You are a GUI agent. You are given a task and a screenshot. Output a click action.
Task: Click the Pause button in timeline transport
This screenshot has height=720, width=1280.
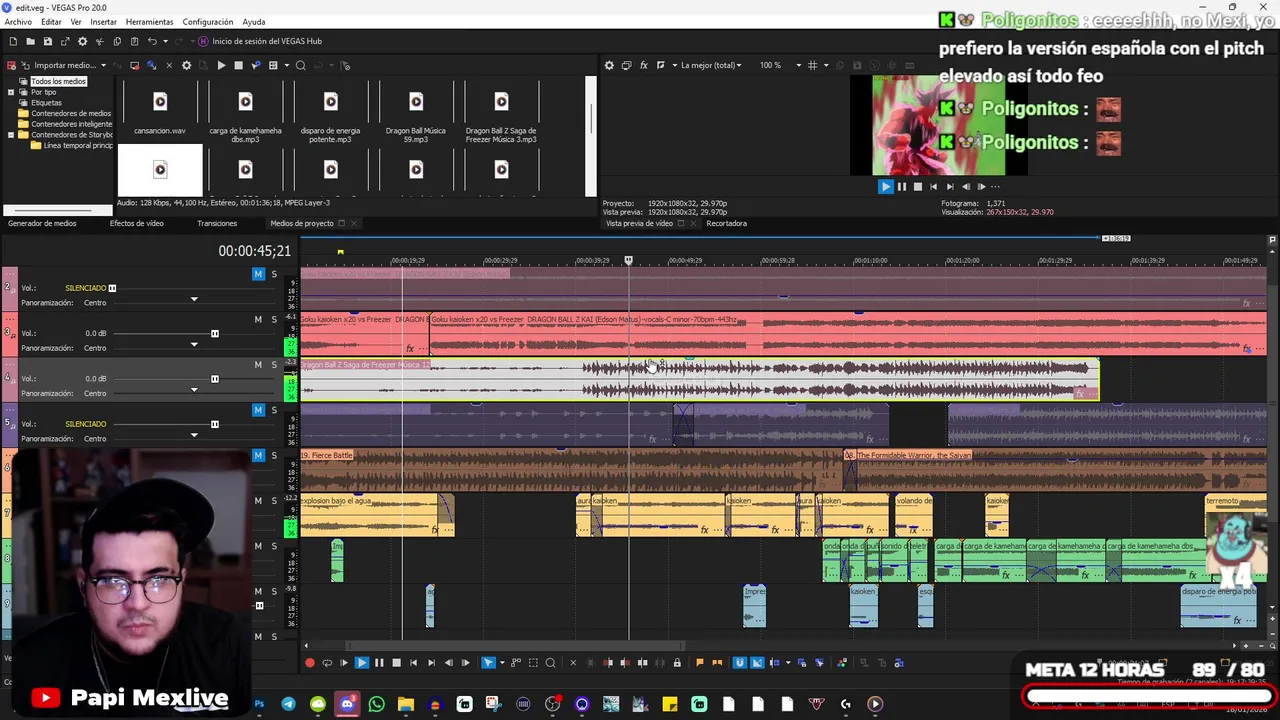pyautogui.click(x=379, y=662)
